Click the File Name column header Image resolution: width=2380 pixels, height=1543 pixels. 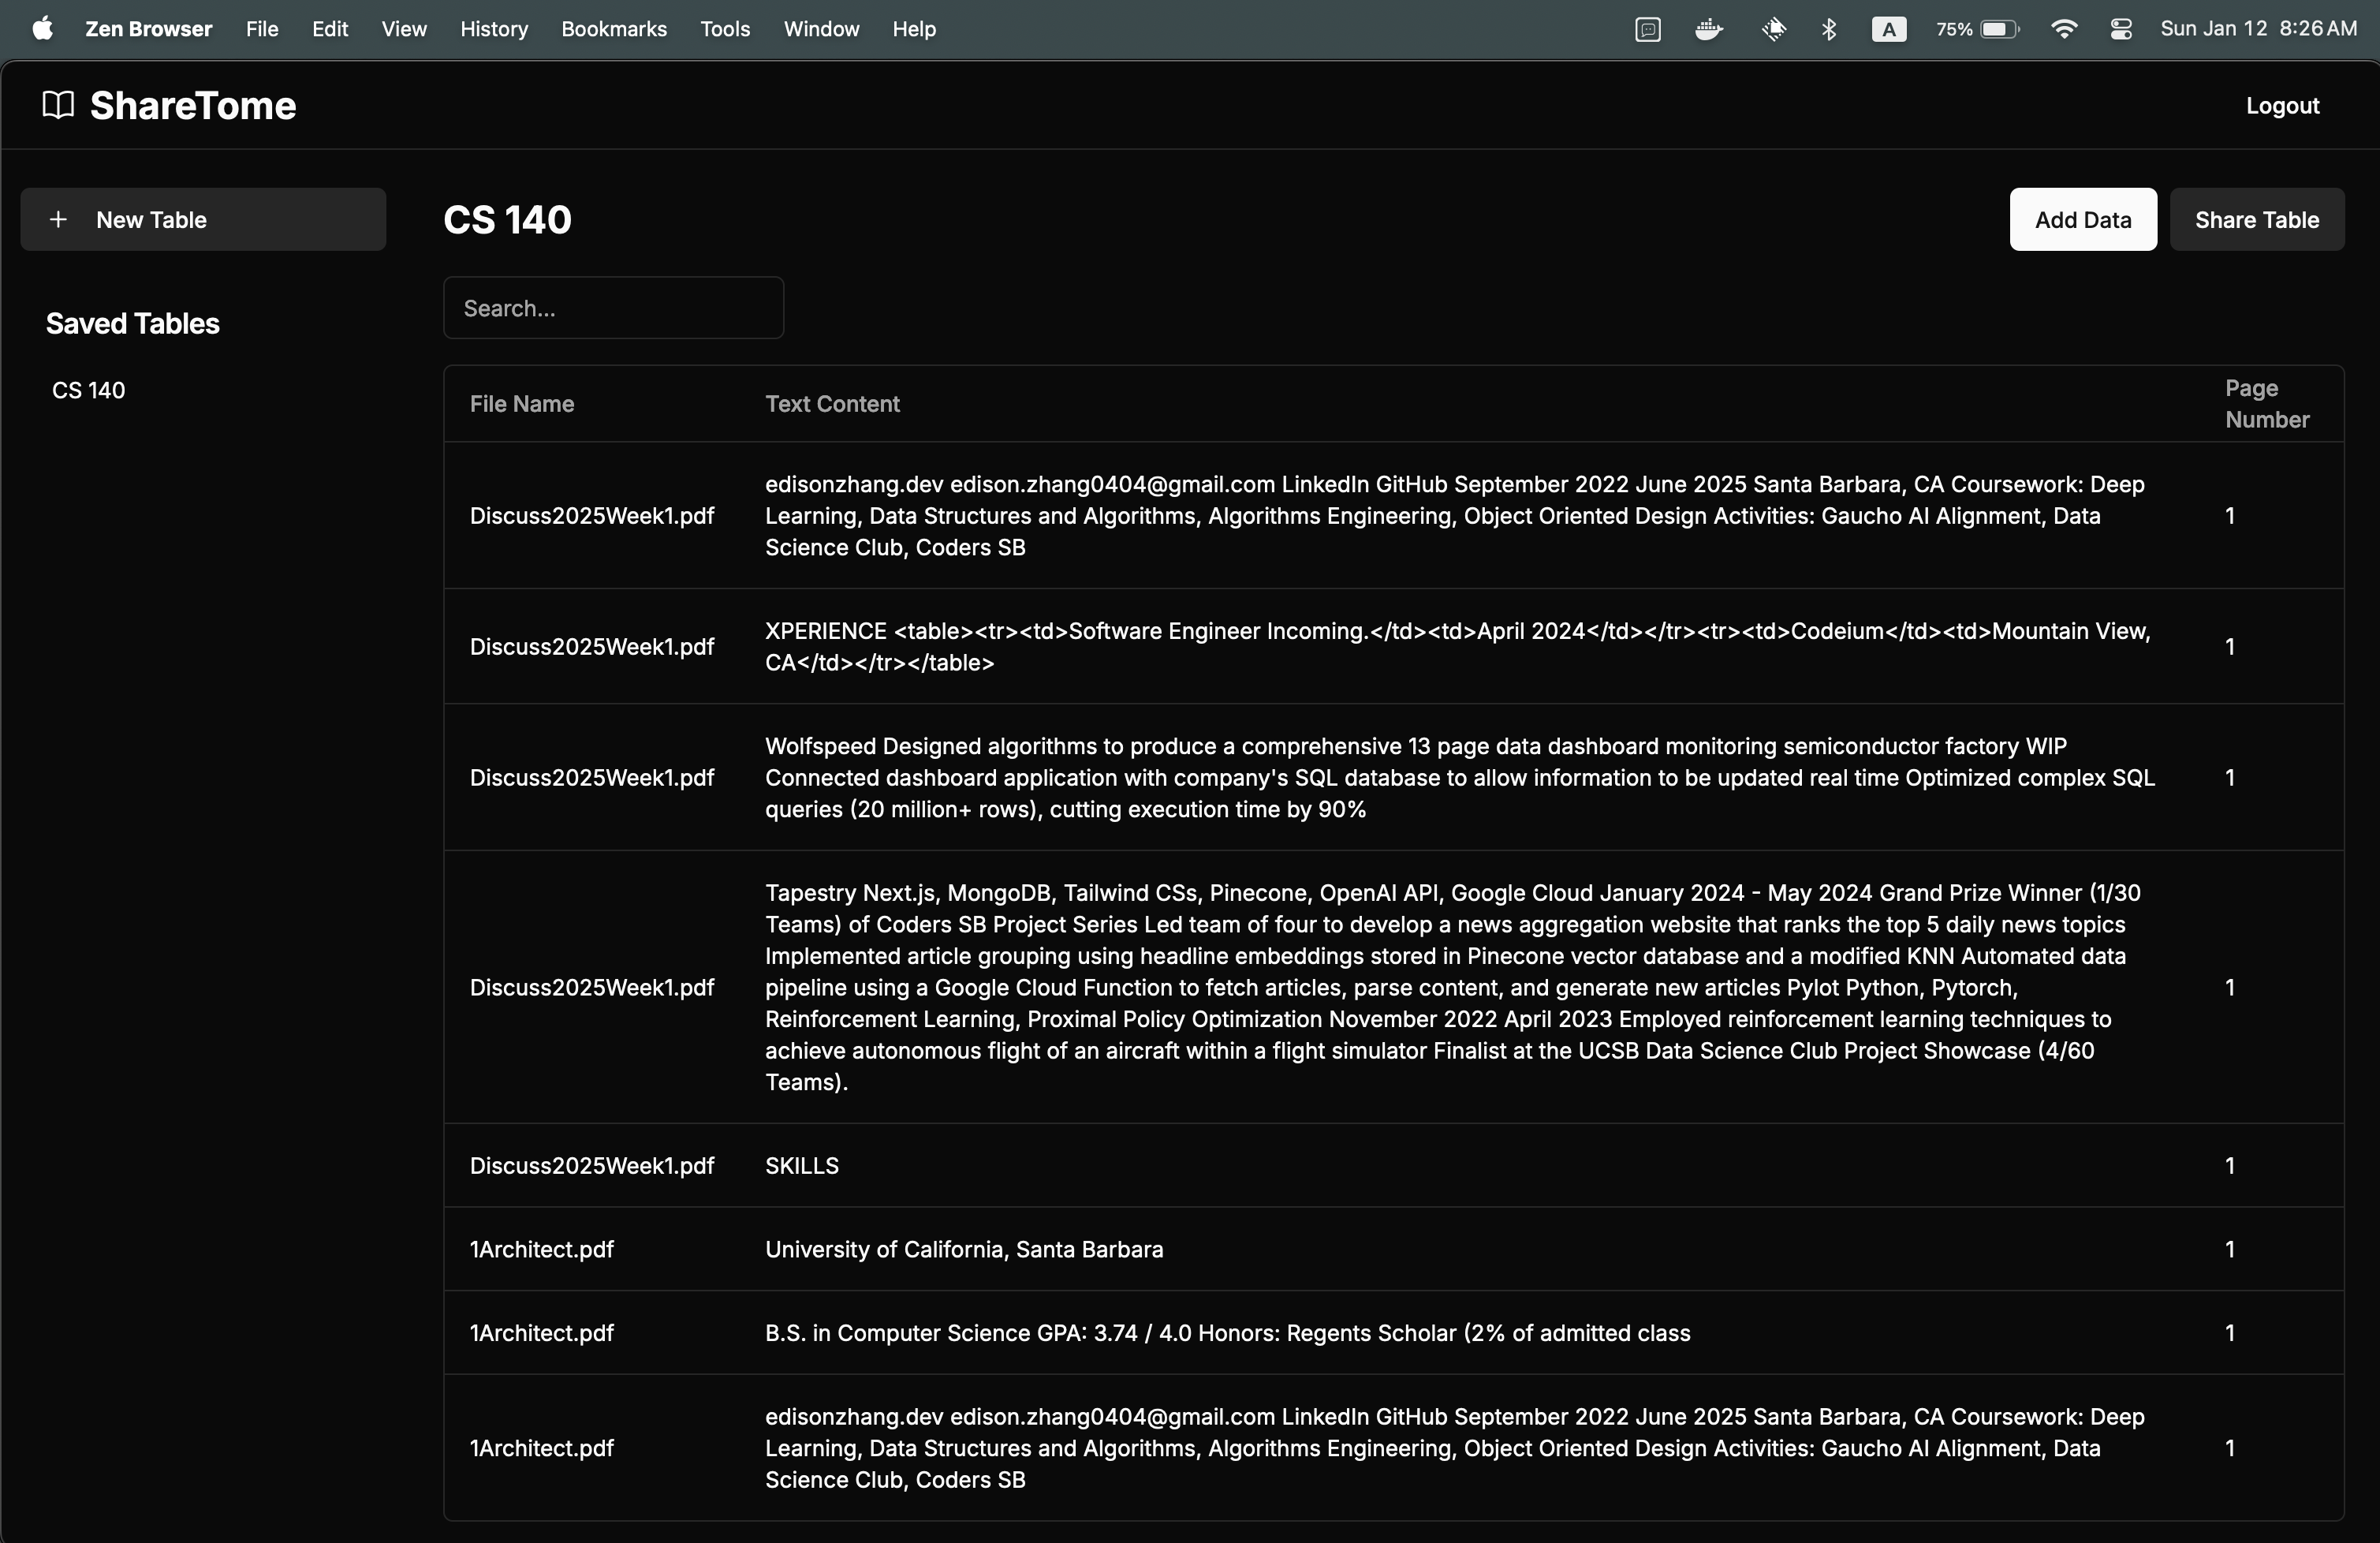pos(521,404)
